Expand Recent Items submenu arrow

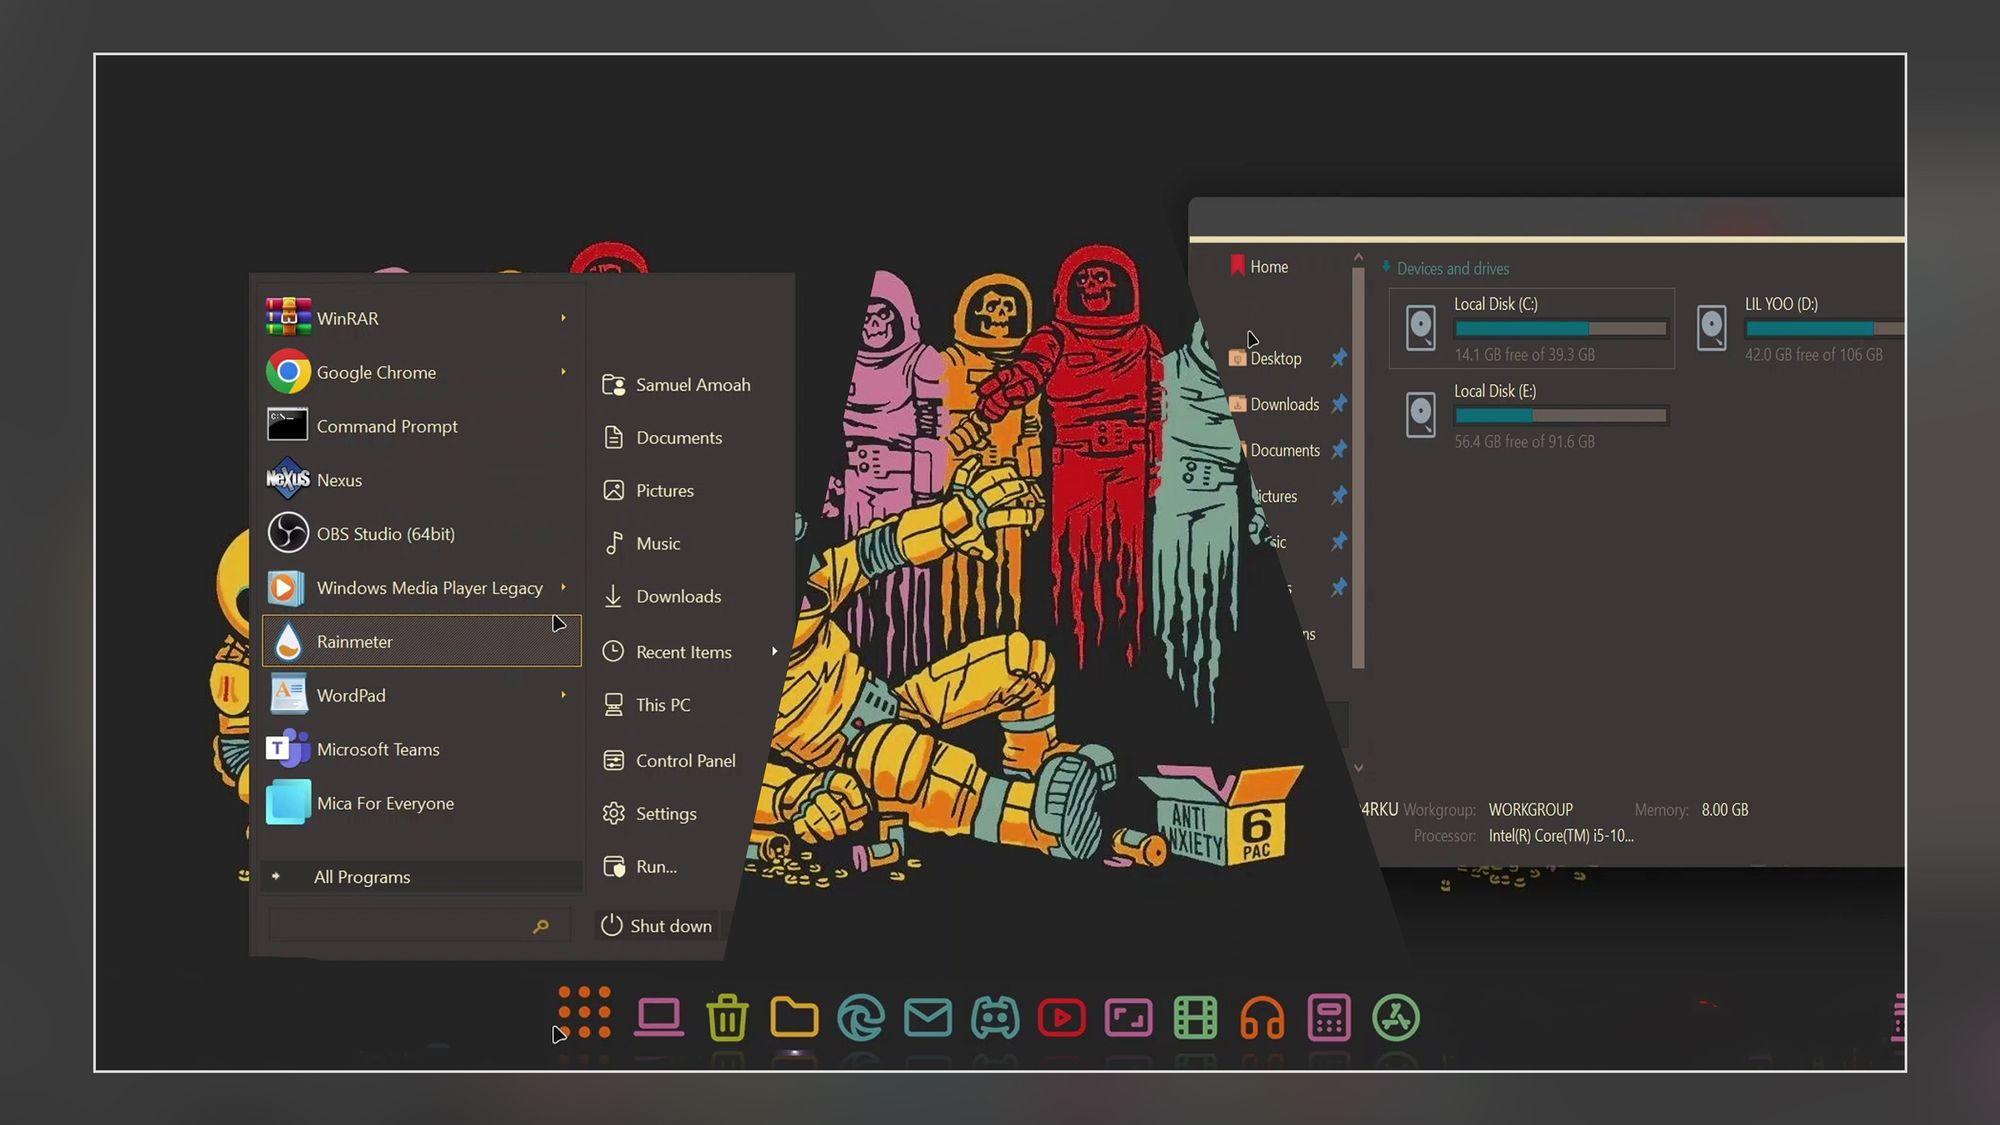tap(775, 651)
